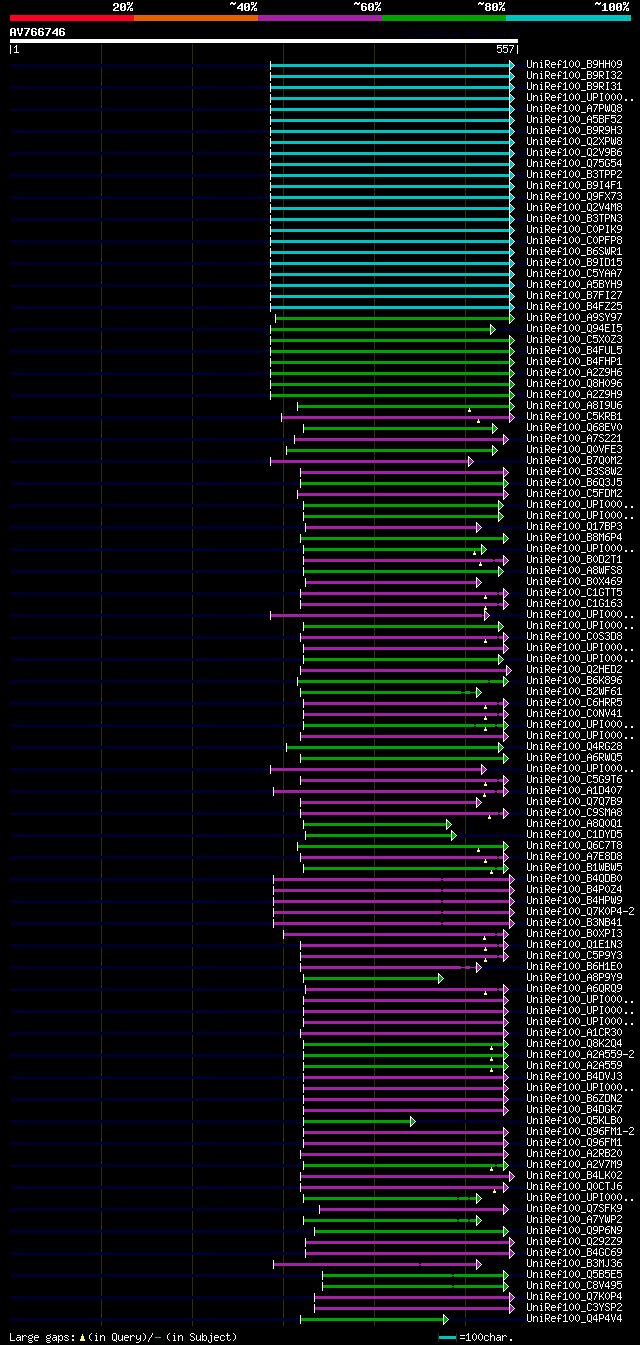Select the UniRef100_B2WF61 label

click(x=576, y=692)
